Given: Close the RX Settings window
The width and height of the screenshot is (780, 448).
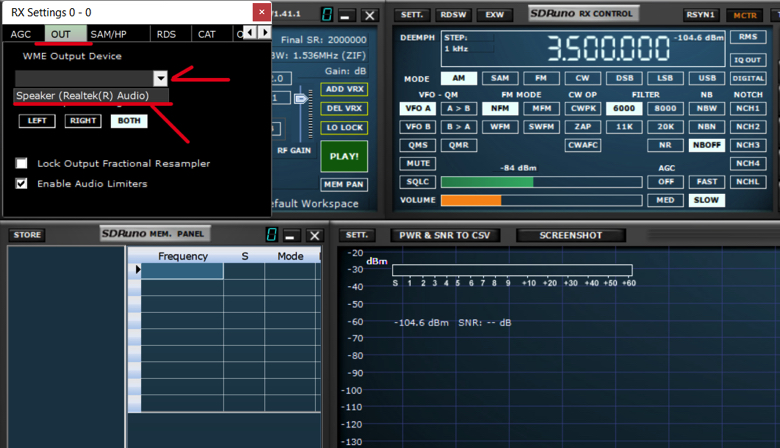Looking at the screenshot, I should click(x=262, y=12).
